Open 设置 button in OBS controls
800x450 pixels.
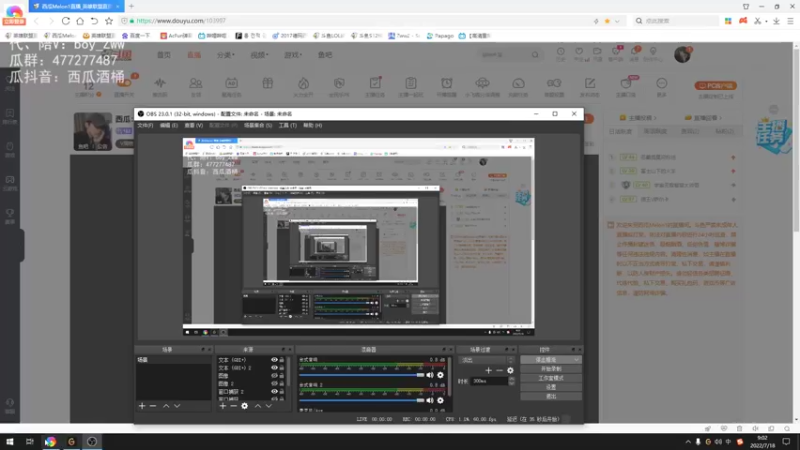(551, 387)
